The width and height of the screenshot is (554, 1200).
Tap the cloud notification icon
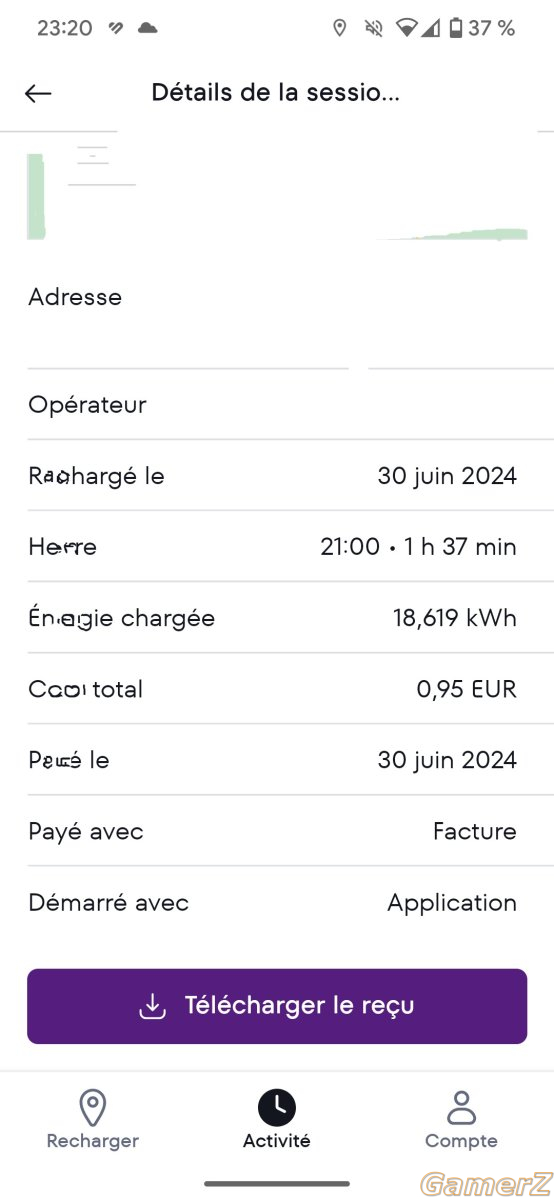148,28
